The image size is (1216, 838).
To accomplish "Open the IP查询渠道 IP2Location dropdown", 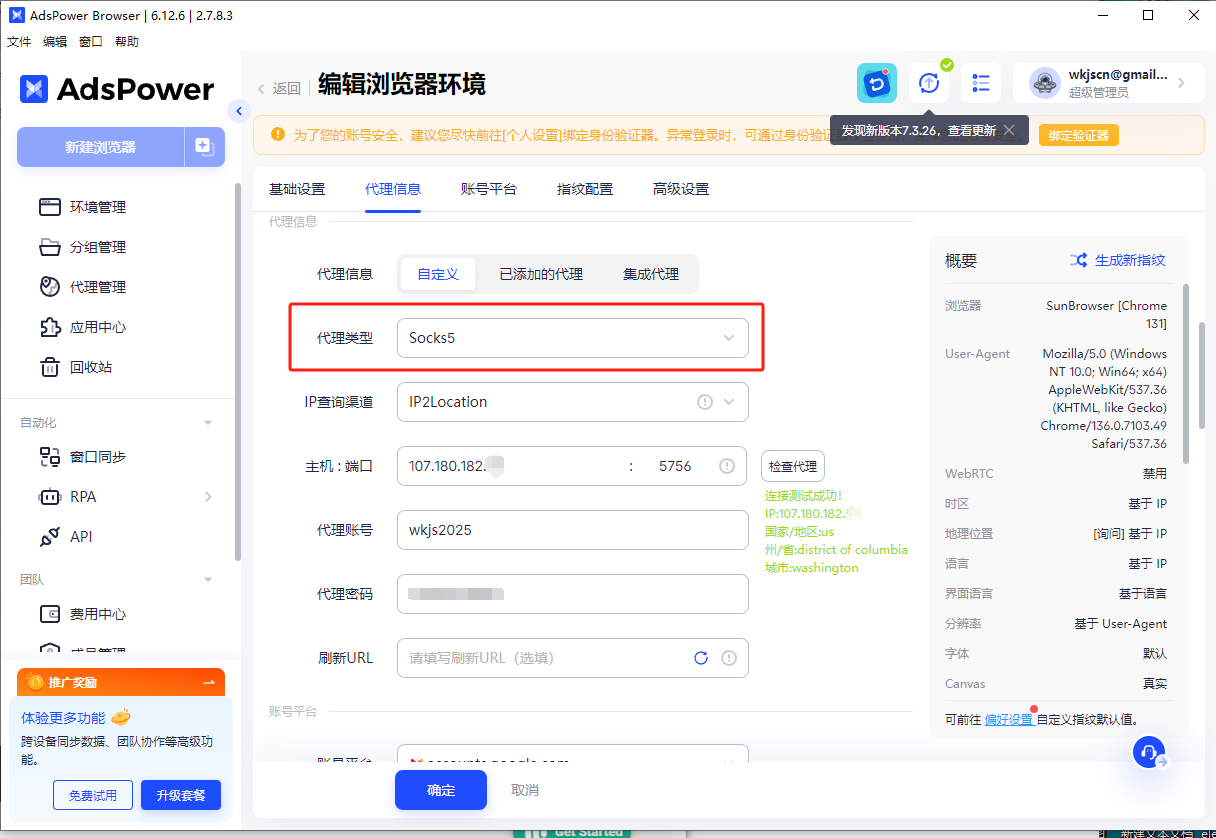I will point(572,402).
